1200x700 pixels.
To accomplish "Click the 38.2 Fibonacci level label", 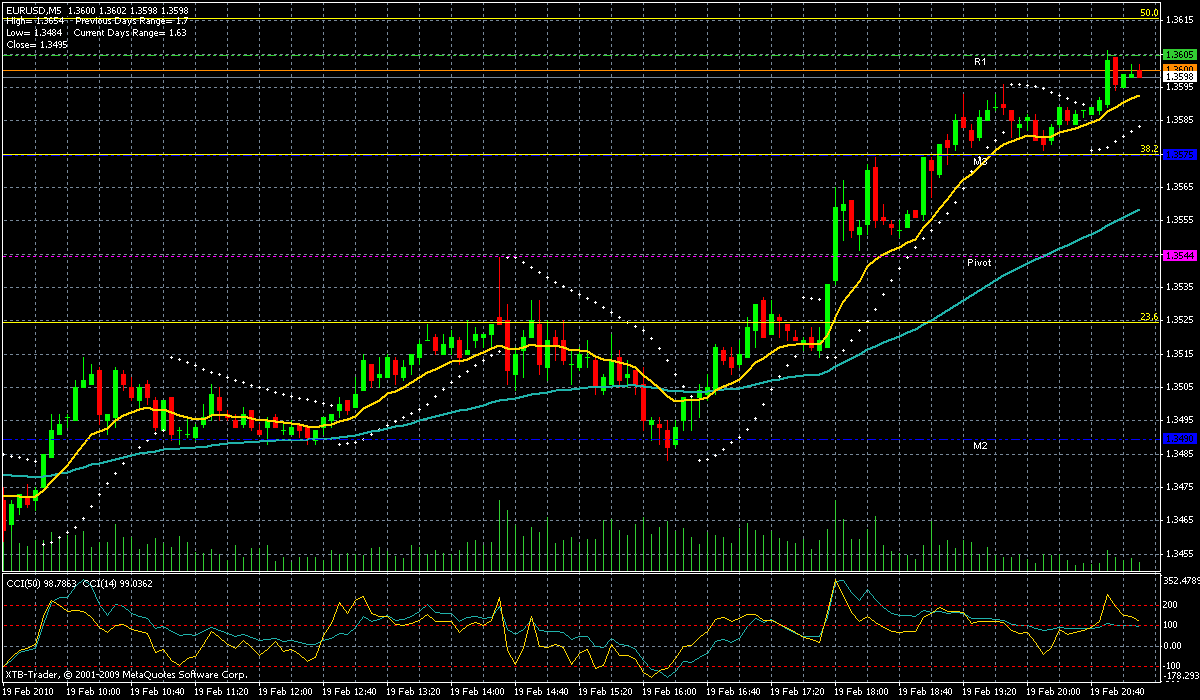I will coord(1149,149).
